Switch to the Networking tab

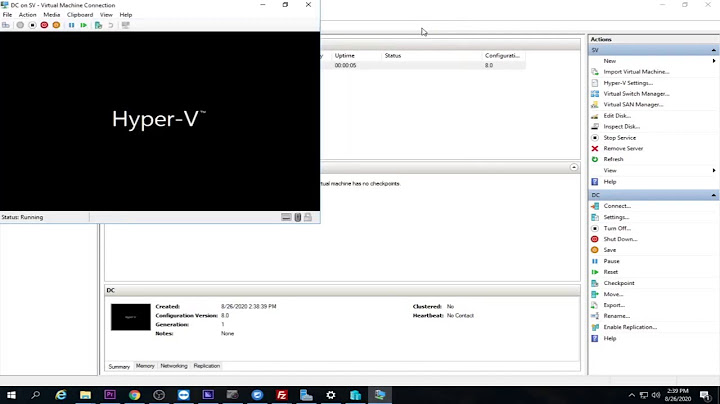coord(174,366)
